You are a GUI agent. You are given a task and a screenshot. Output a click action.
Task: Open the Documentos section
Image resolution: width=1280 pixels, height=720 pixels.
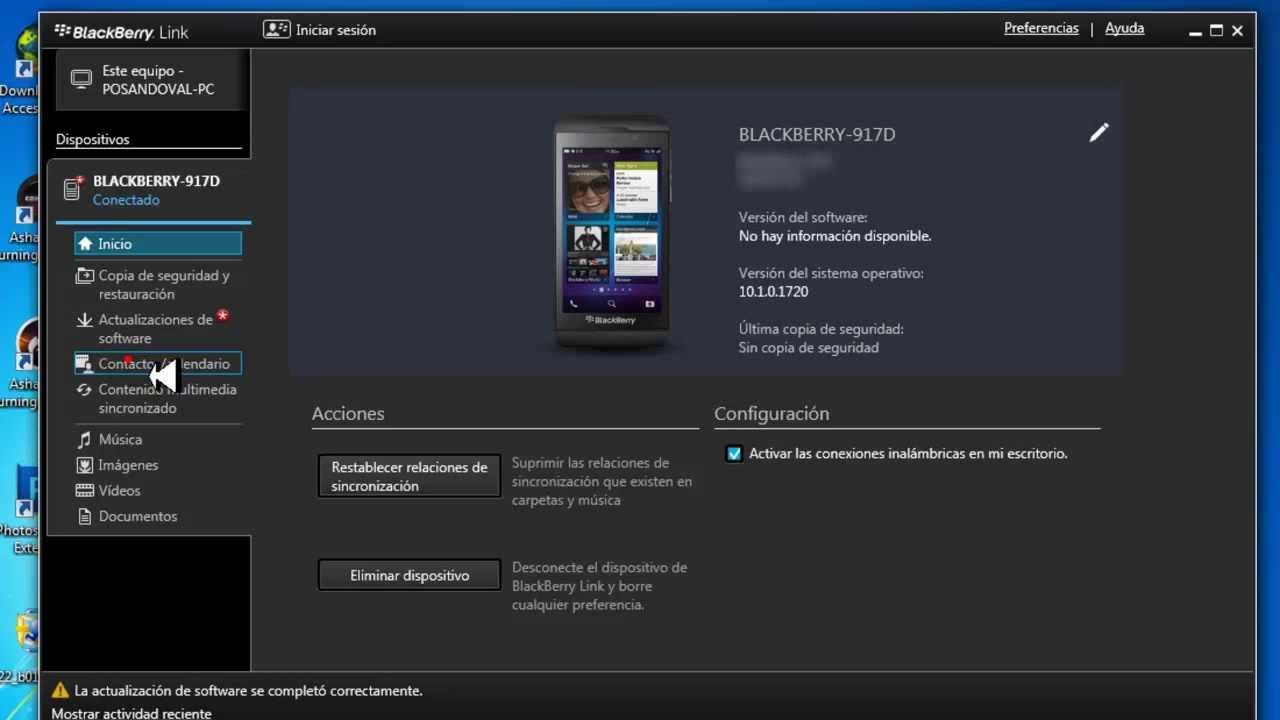pos(138,516)
